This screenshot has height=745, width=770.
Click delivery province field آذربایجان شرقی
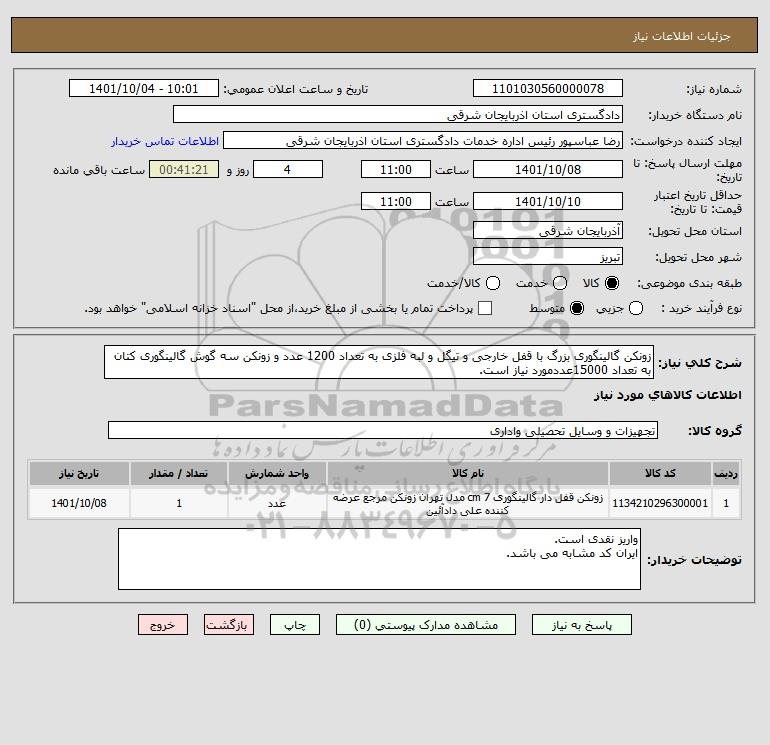[x=548, y=230]
